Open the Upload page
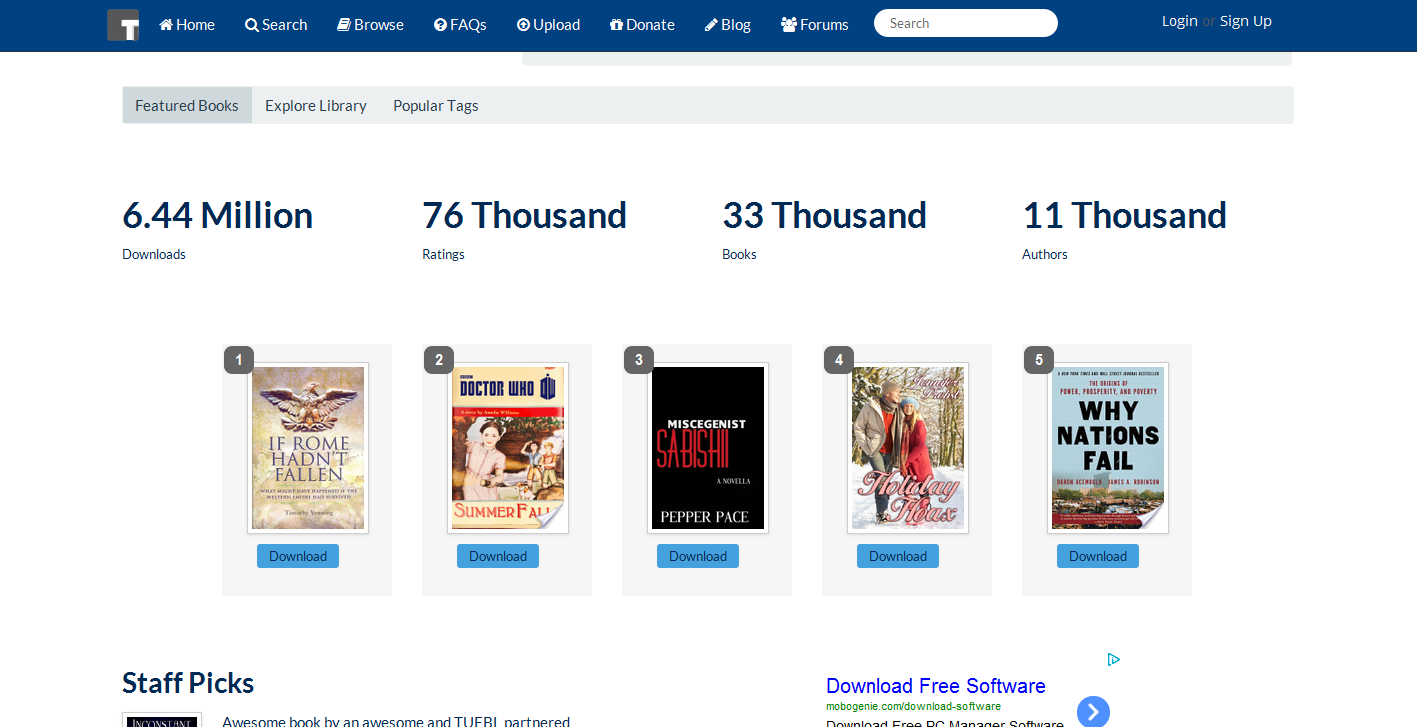Screen dimensions: 1417x727 tap(548, 25)
